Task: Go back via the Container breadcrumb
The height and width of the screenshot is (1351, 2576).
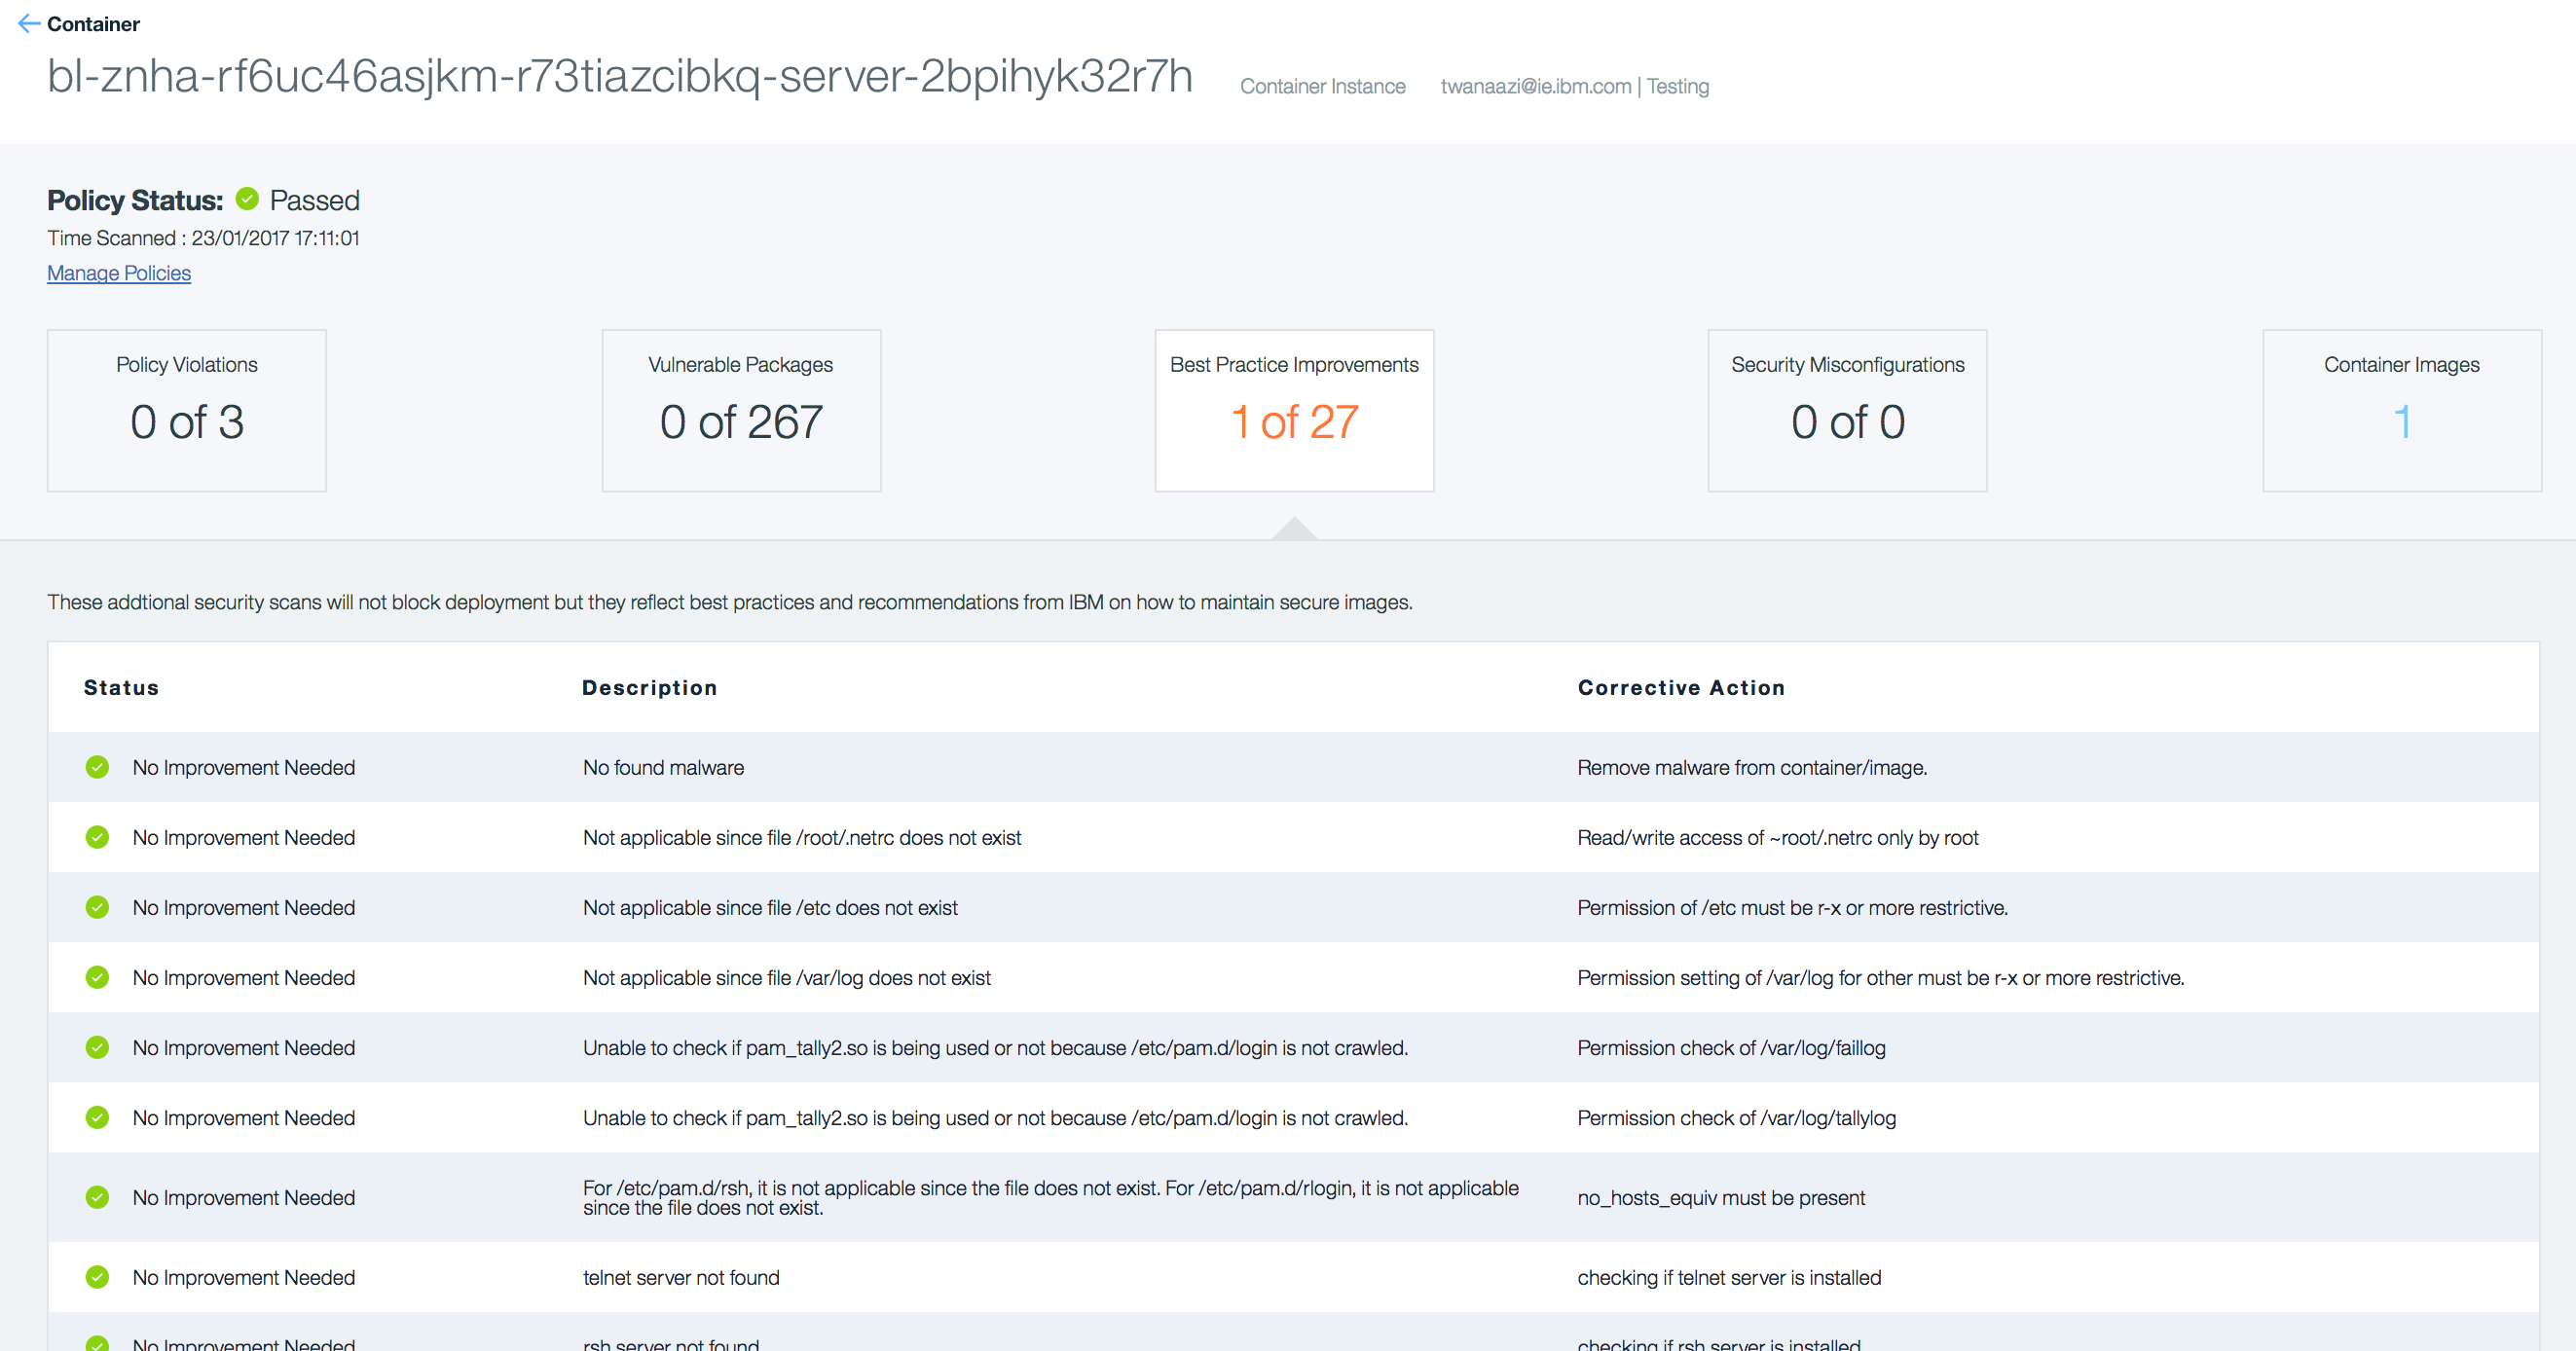Action: point(93,23)
